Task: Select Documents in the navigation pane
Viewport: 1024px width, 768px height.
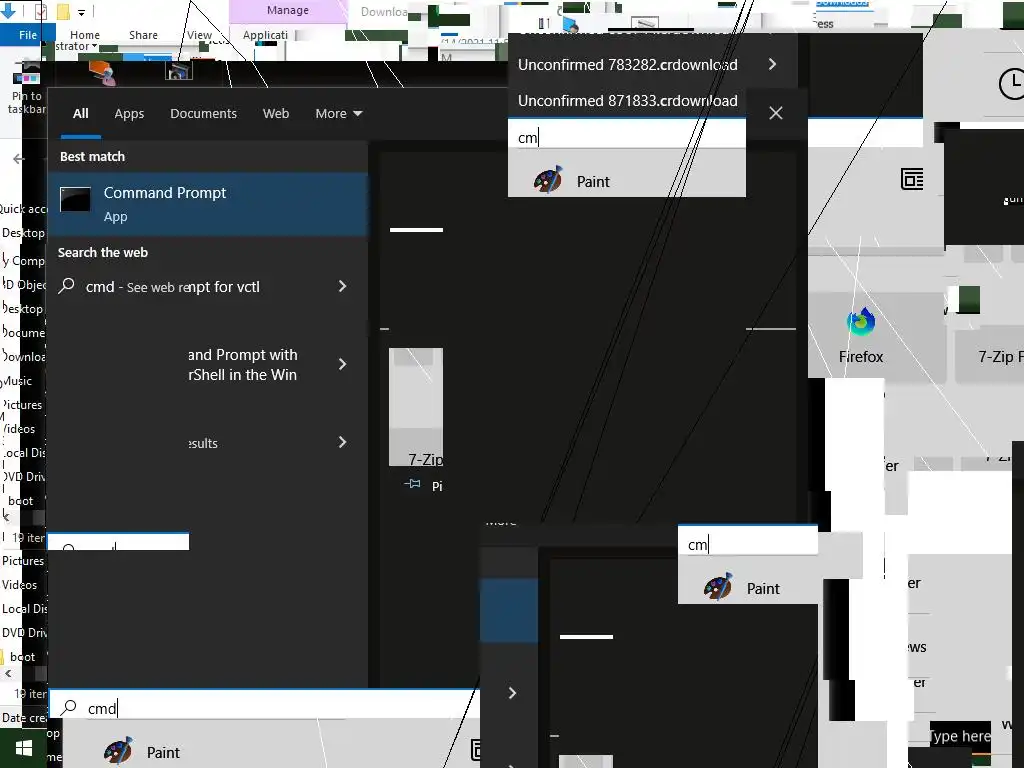Action: coord(24,332)
